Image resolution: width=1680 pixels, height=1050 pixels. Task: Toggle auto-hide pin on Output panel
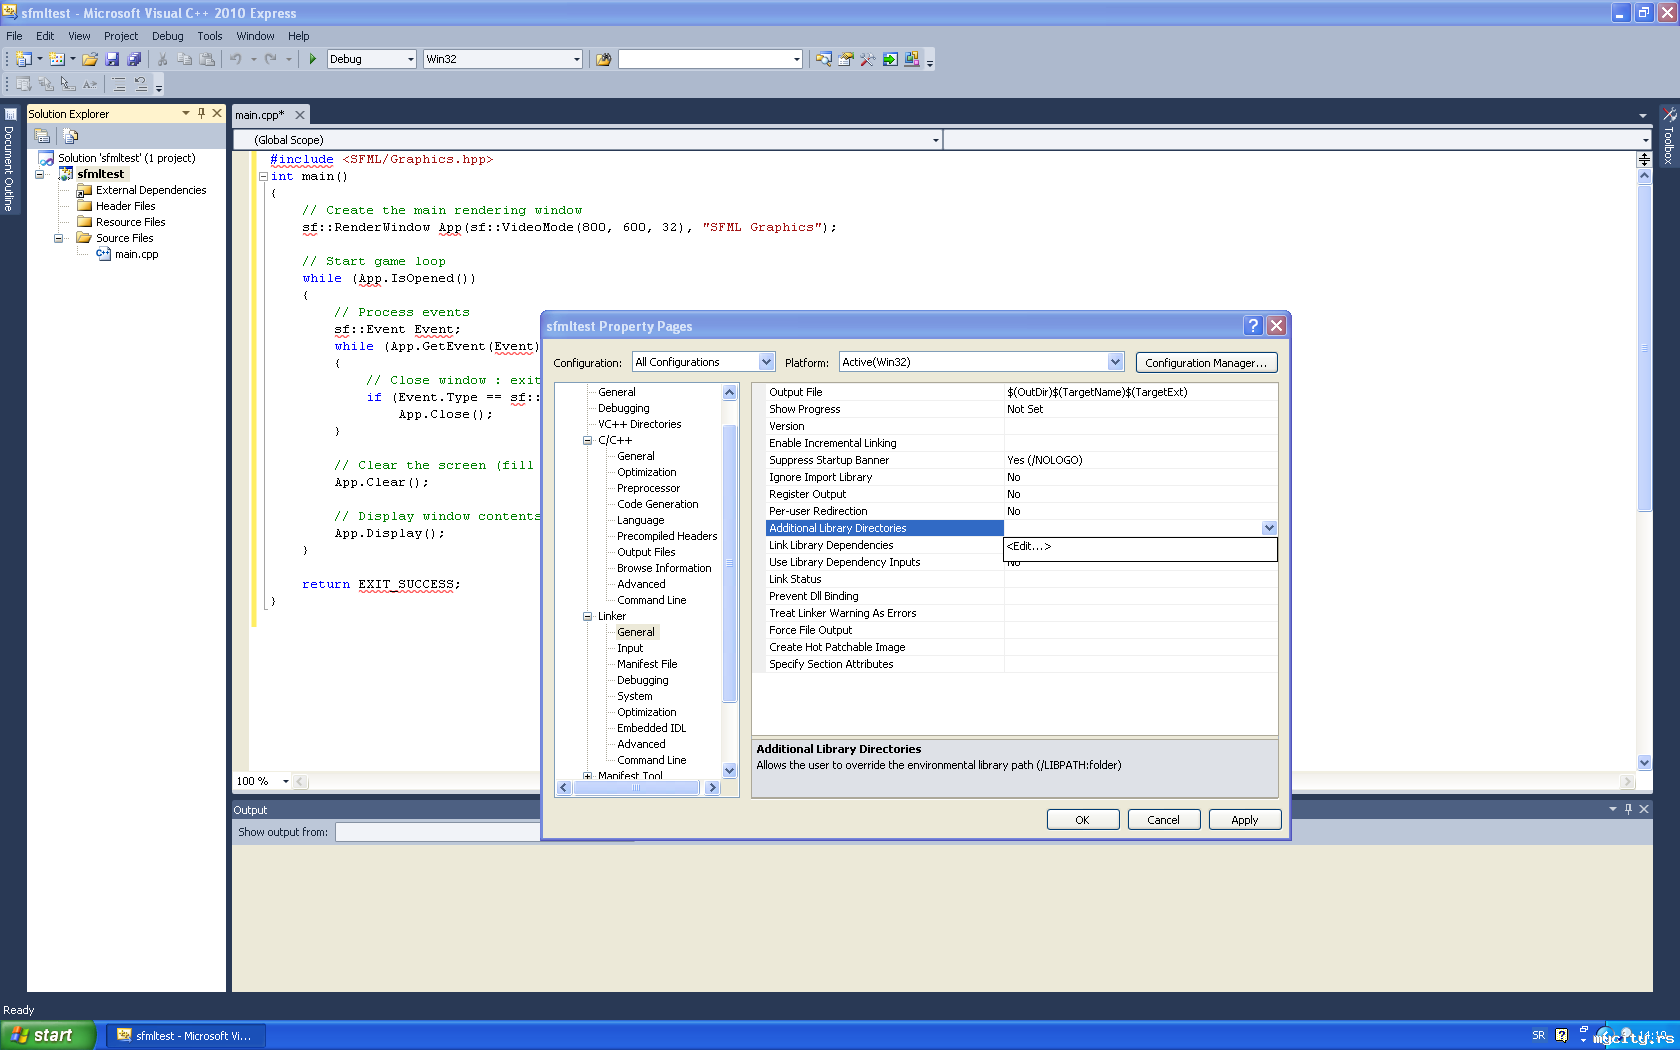click(x=1628, y=809)
